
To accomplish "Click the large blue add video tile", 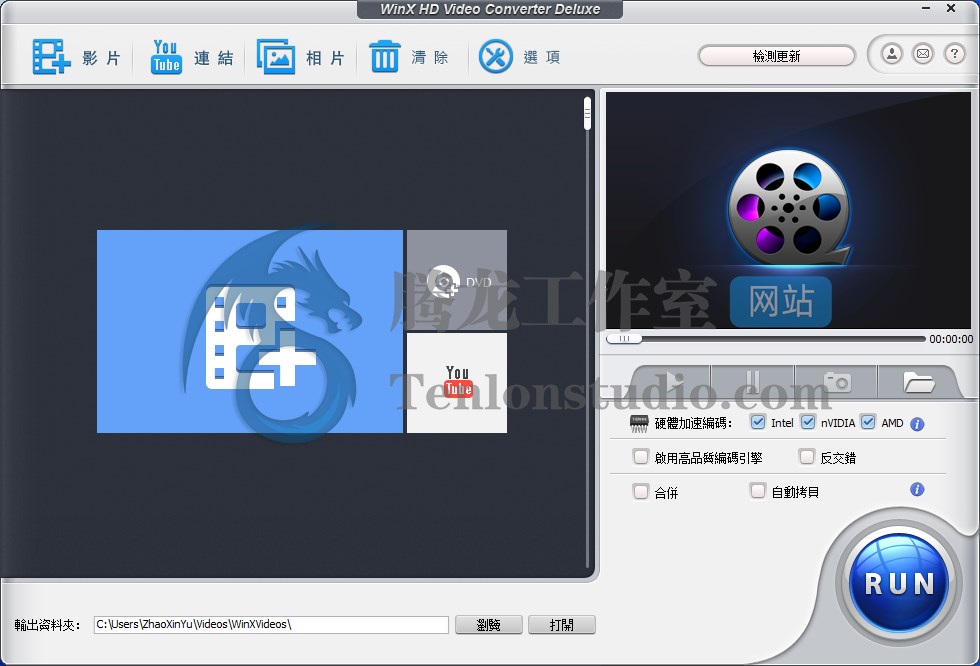I will [x=250, y=331].
